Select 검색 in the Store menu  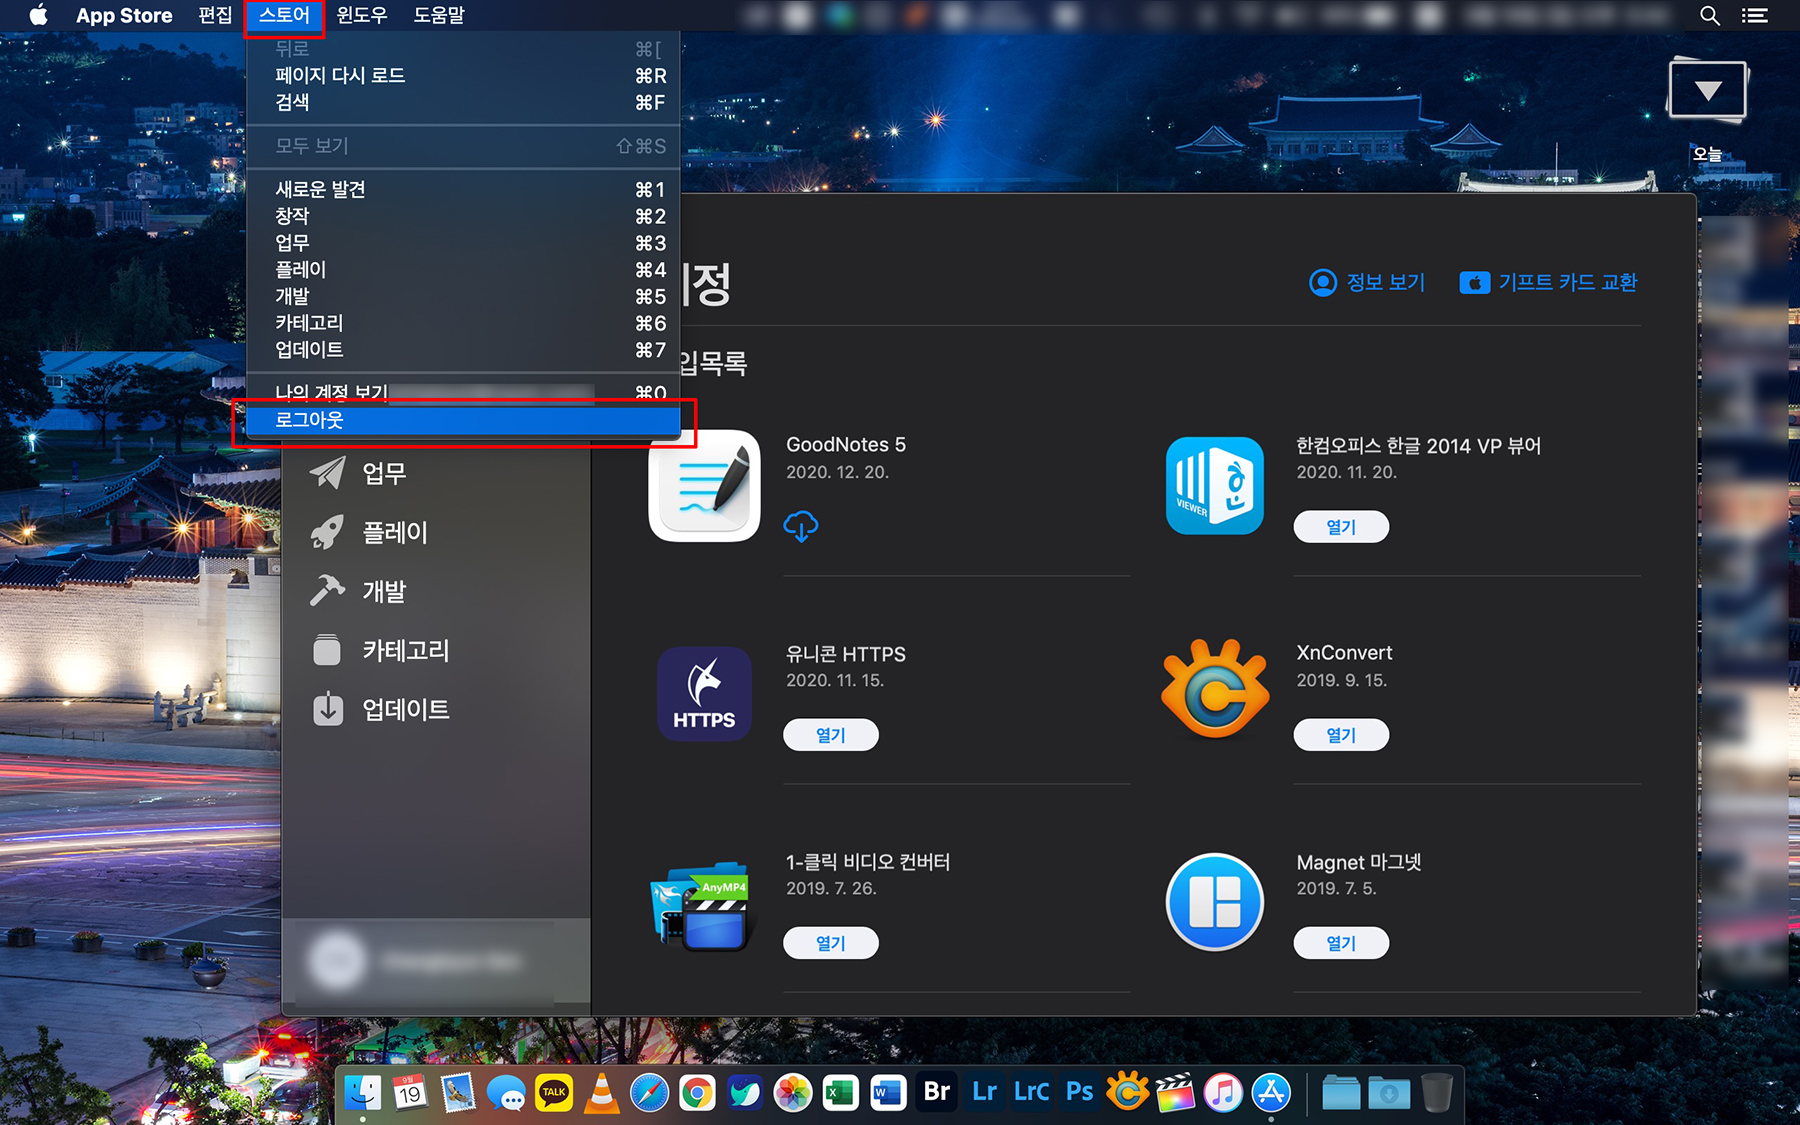click(463, 102)
